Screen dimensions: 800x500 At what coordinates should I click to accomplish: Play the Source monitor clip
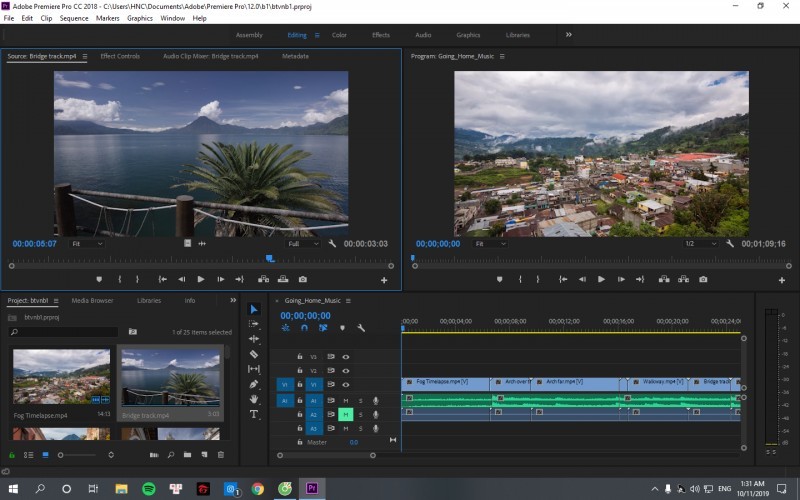(201, 280)
